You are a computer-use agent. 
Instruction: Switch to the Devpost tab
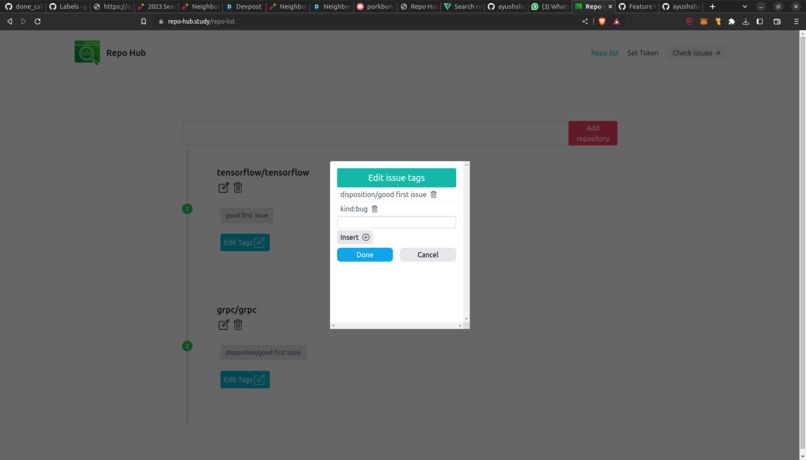[x=244, y=7]
